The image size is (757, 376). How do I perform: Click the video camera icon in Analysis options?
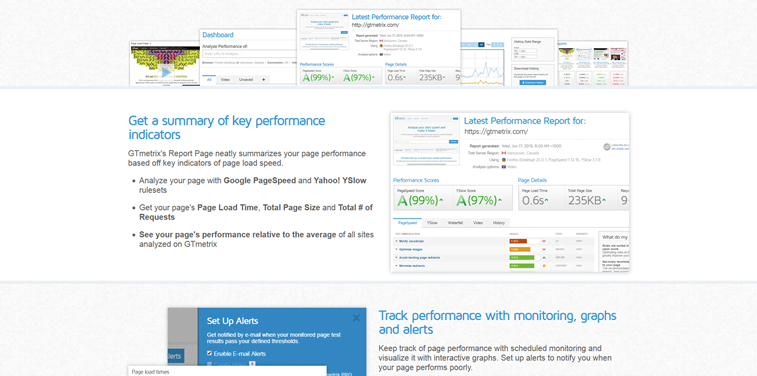coord(504,167)
